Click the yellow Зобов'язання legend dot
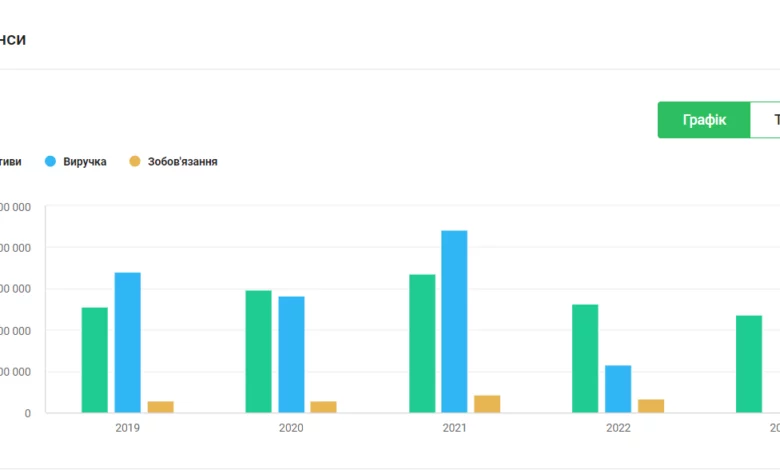Image resolution: width=780 pixels, height=470 pixels. coord(135,161)
